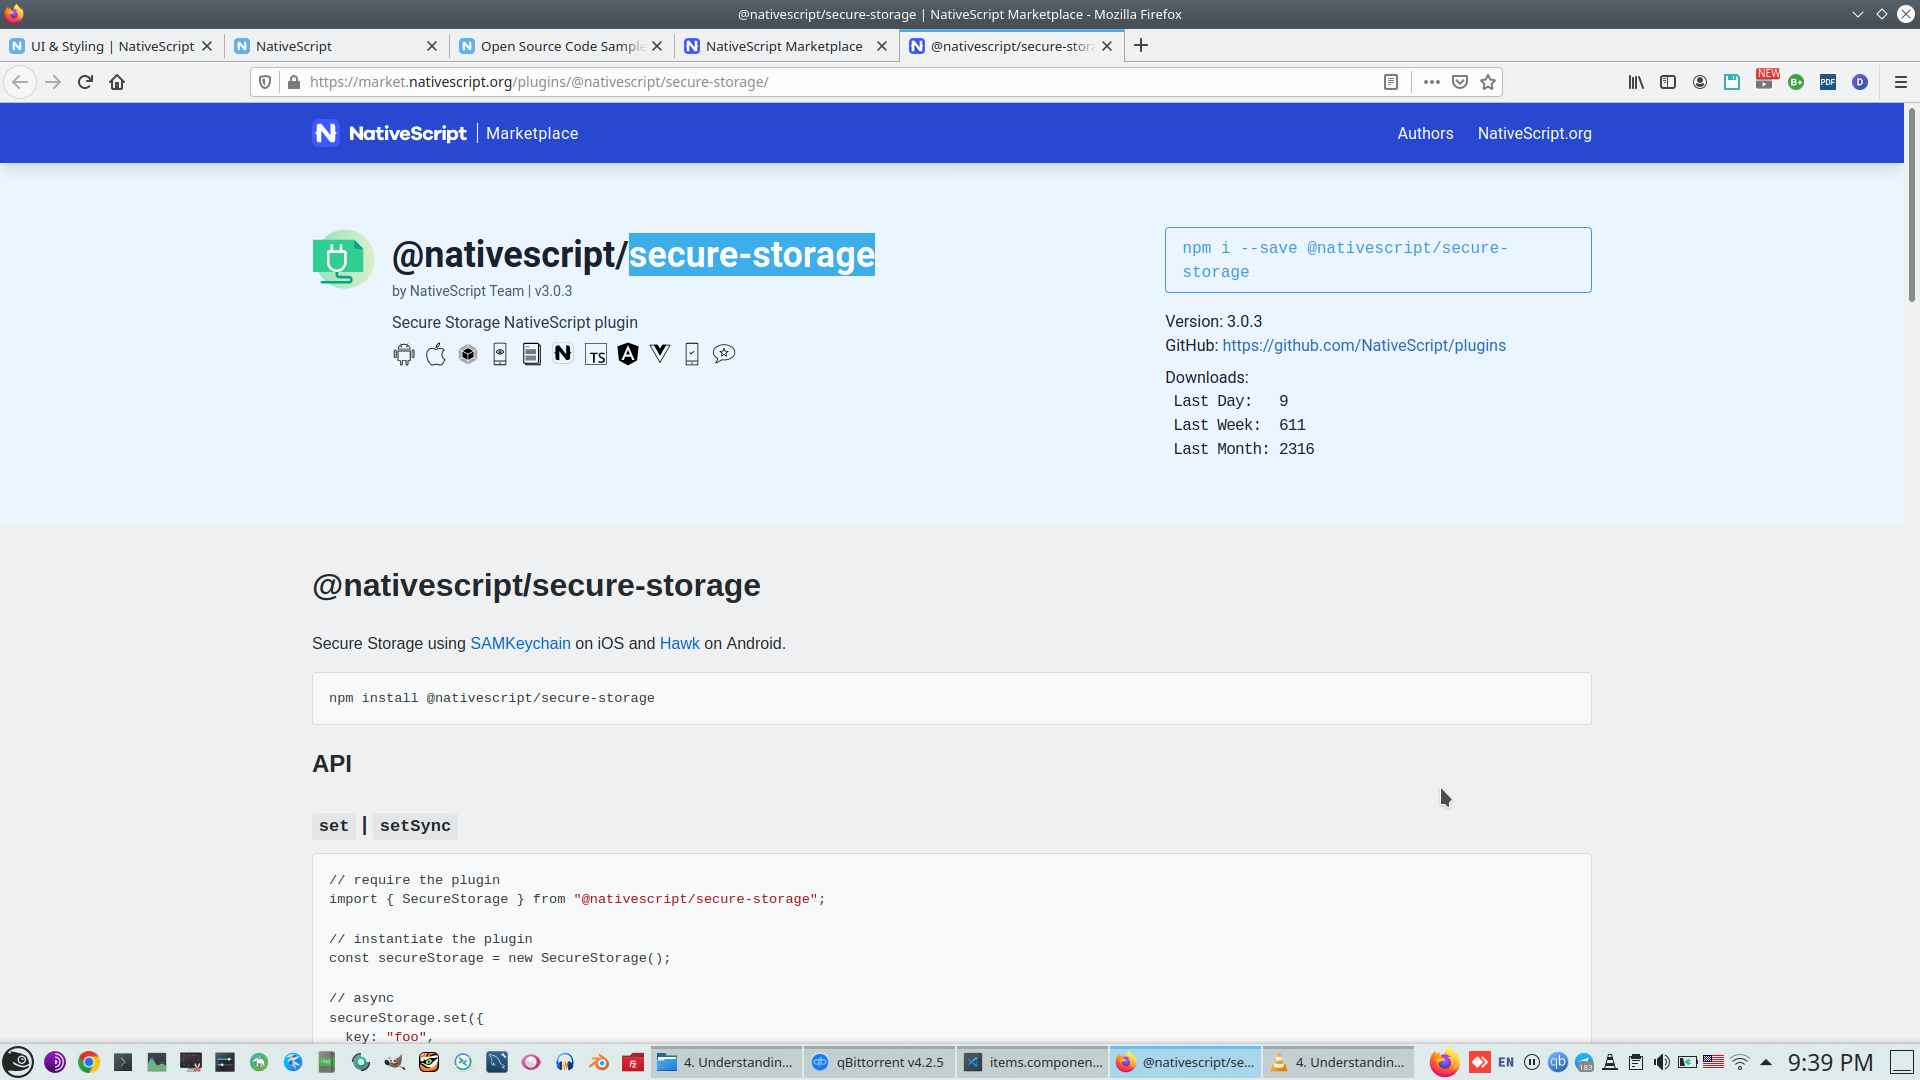
Task: Toggle the Firefox sidebar view
Action: (x=1668, y=82)
